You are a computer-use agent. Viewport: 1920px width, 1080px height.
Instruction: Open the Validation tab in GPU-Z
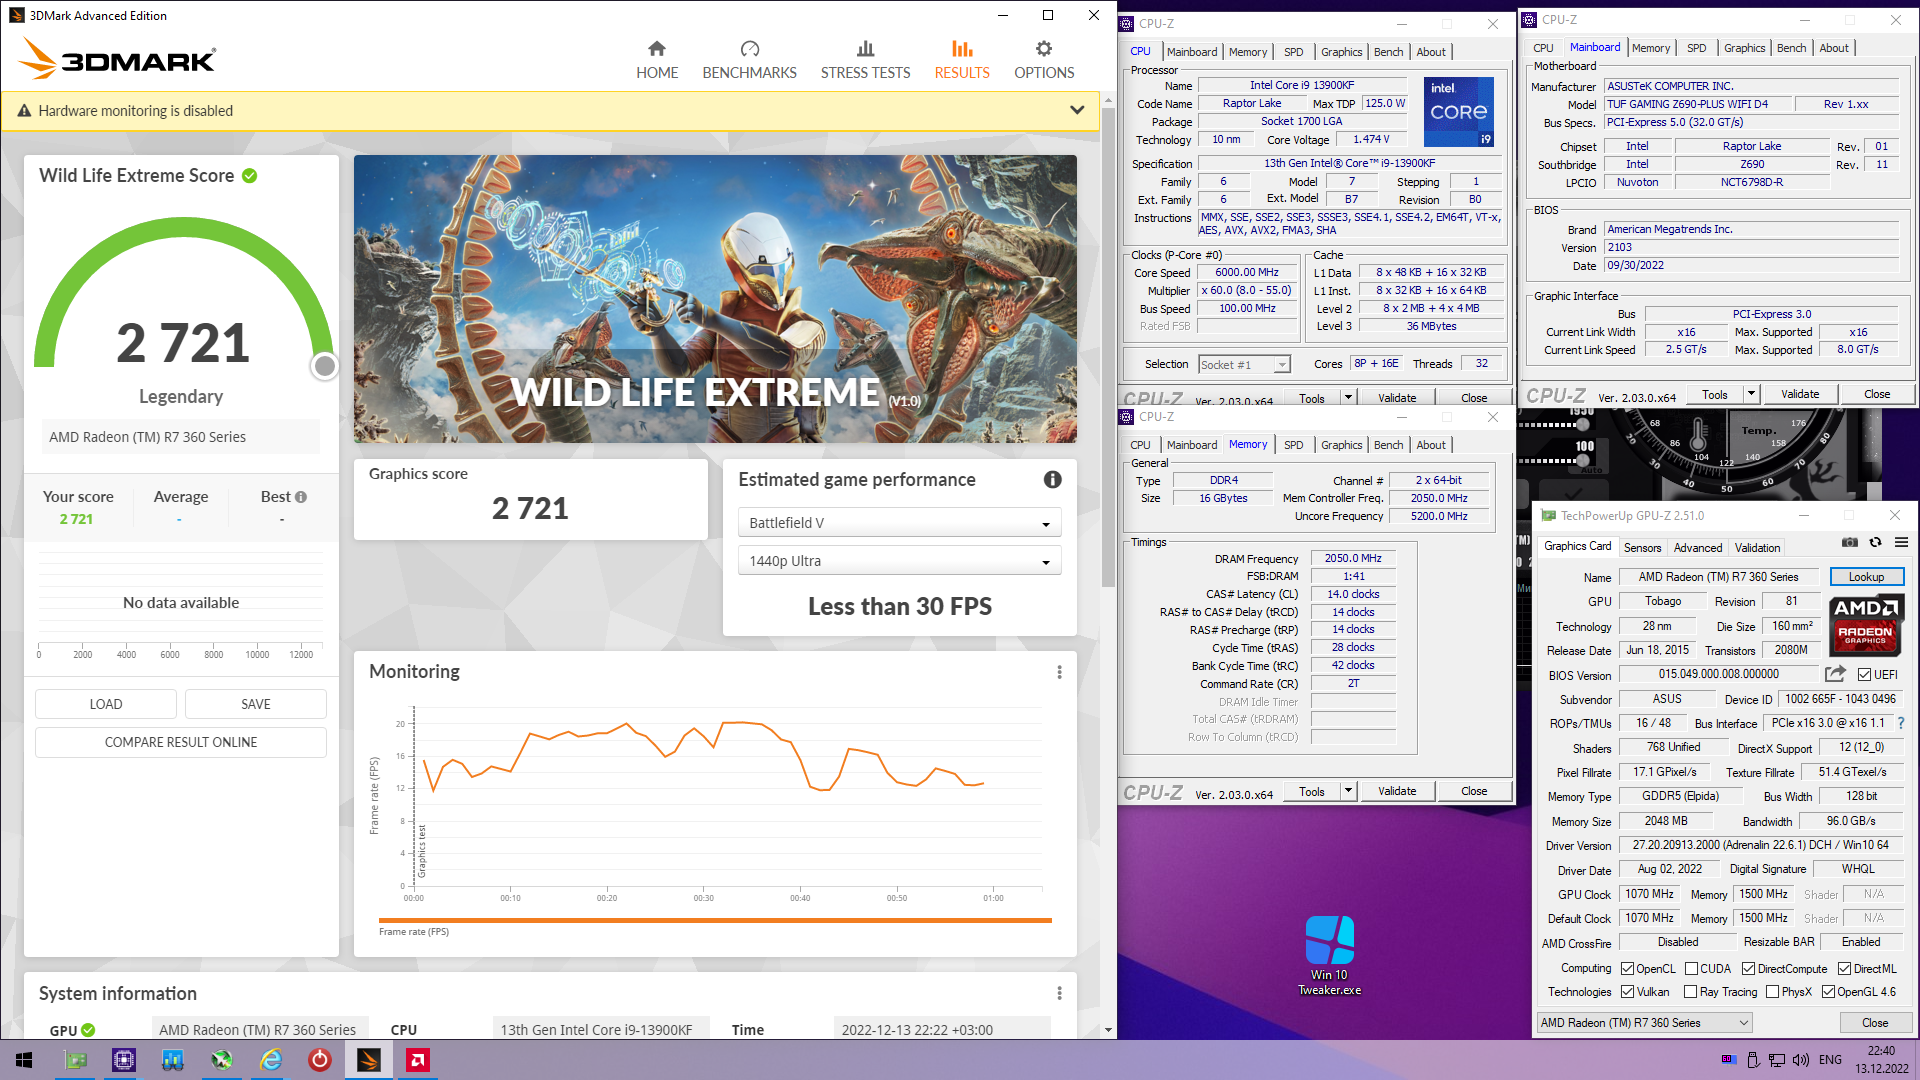click(1757, 548)
